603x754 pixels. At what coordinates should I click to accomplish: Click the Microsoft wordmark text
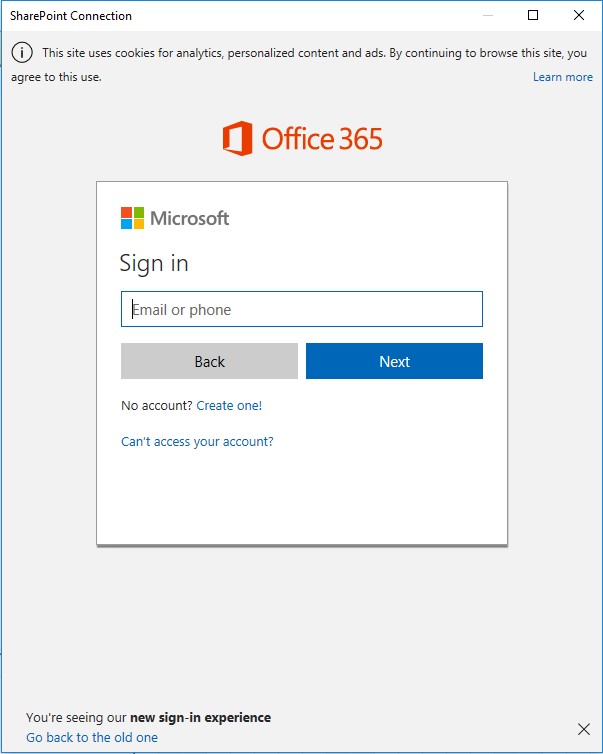pos(189,218)
